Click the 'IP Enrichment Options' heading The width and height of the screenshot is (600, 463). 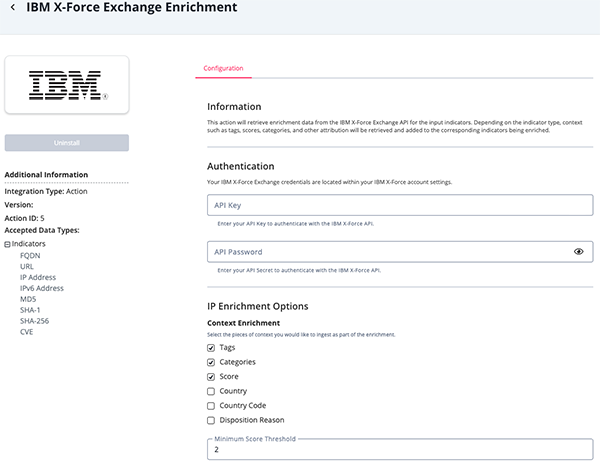coord(258,306)
